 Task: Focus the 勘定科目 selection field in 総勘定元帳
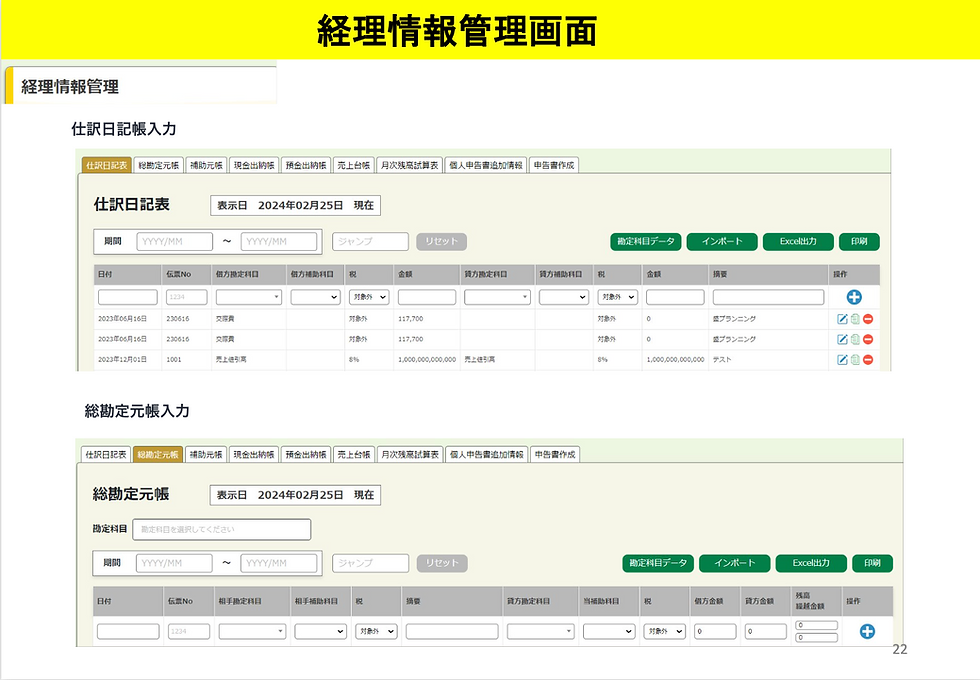click(222, 529)
